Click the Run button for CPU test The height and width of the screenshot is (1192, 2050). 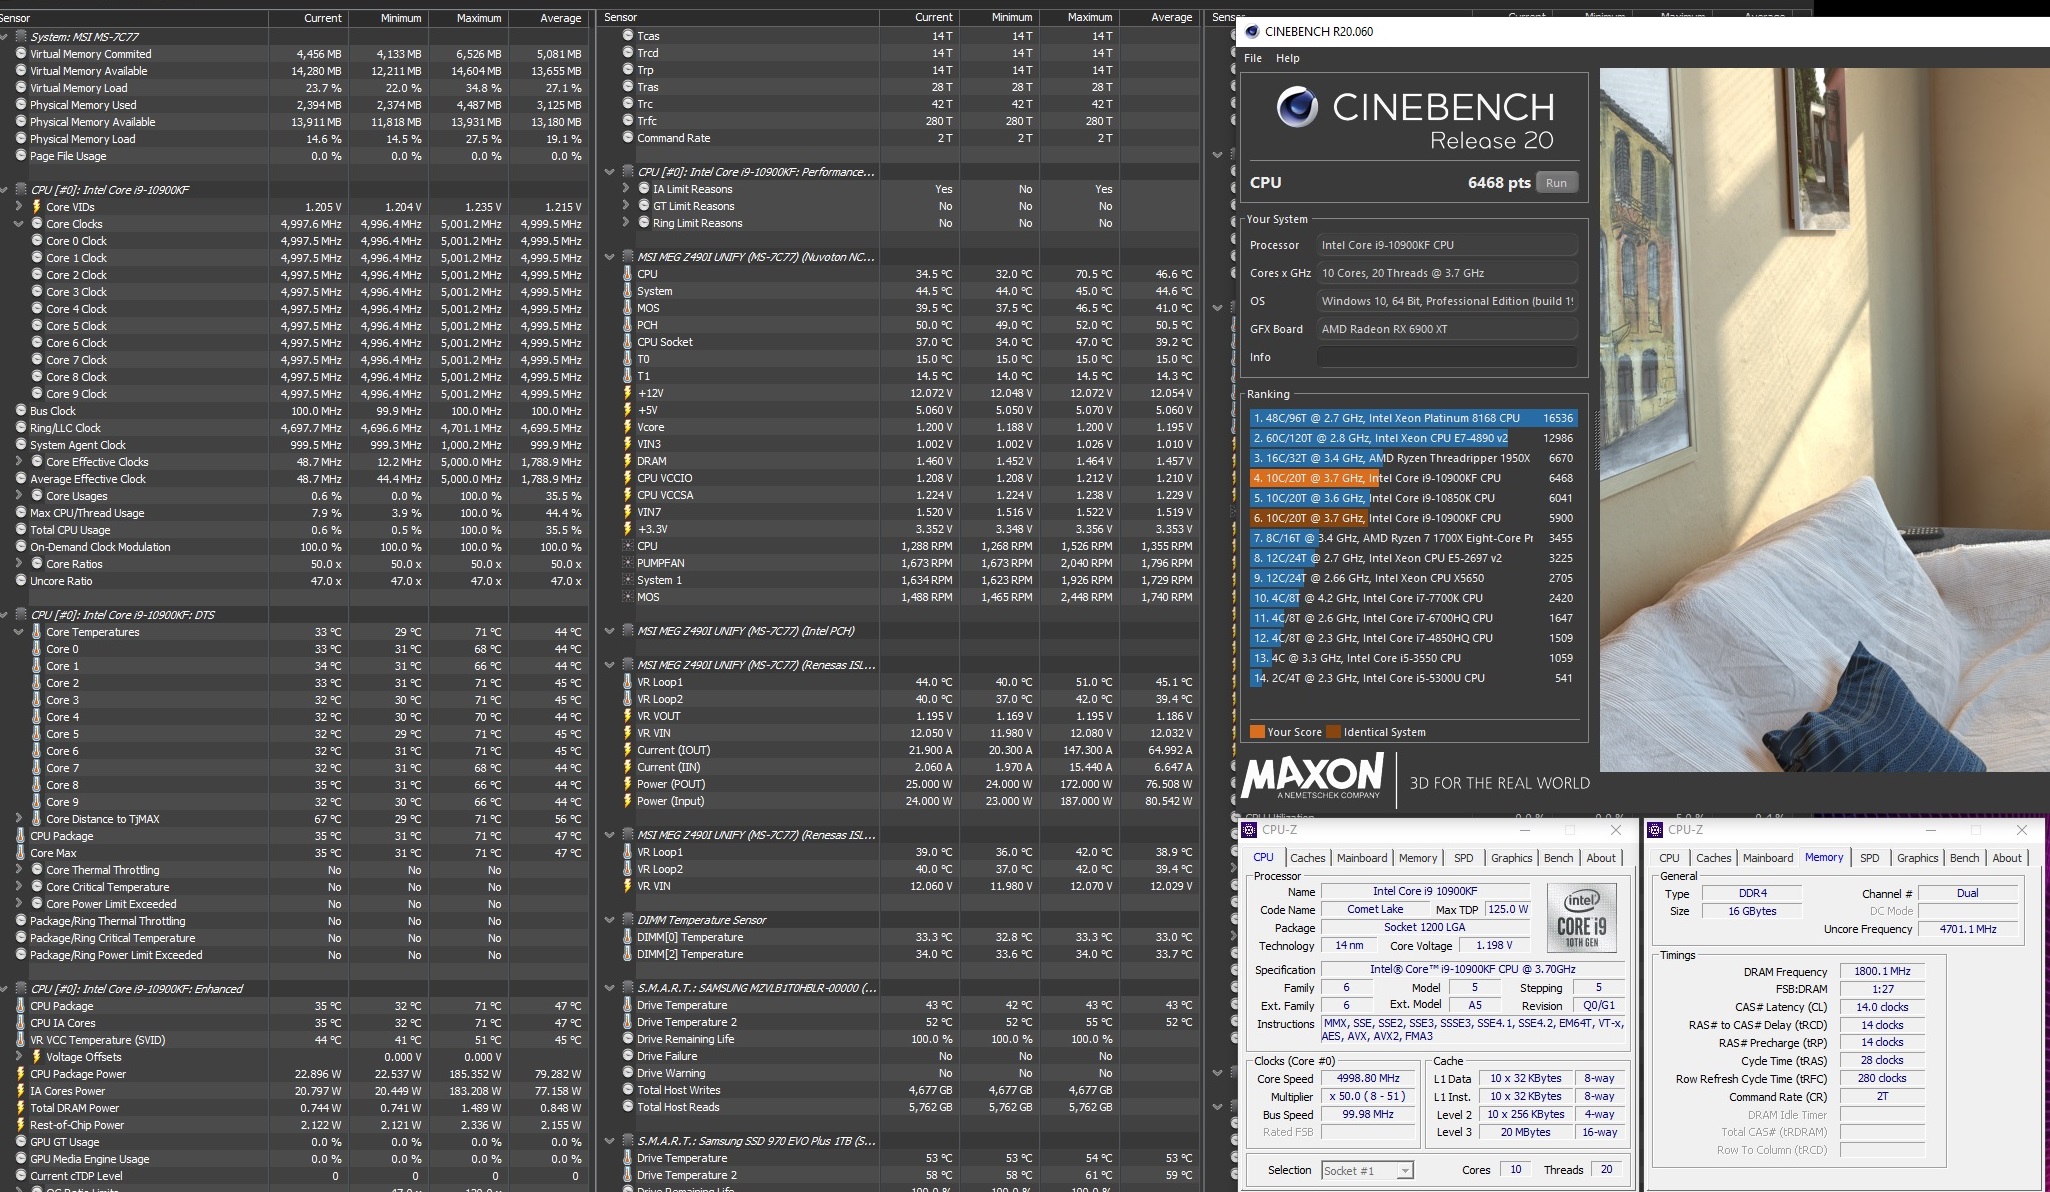(x=1556, y=183)
